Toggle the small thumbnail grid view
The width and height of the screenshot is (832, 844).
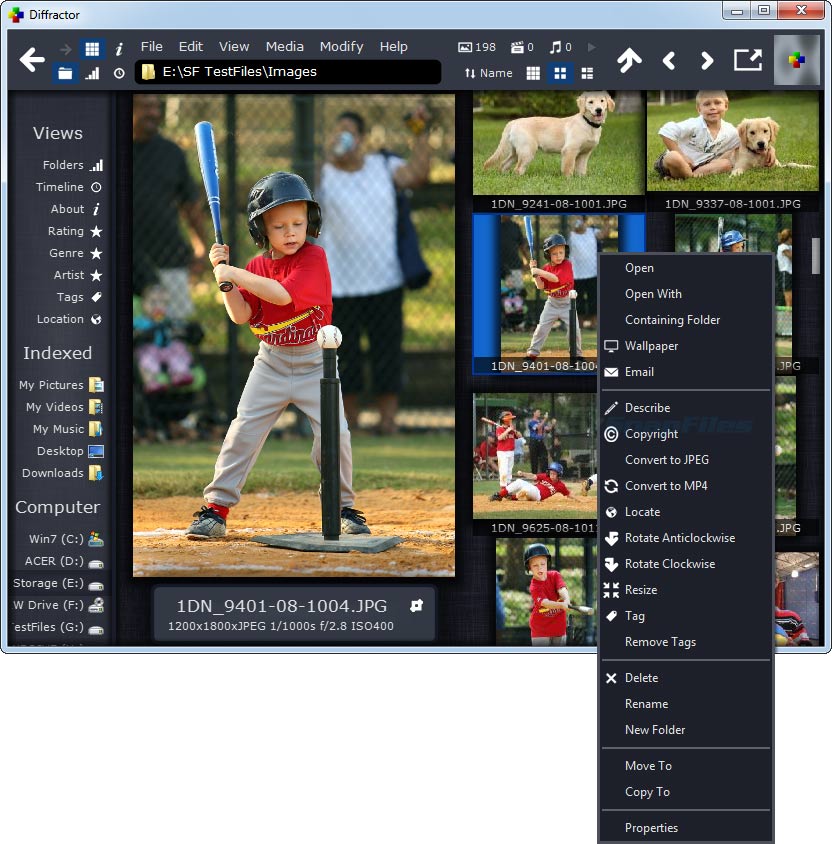533,73
